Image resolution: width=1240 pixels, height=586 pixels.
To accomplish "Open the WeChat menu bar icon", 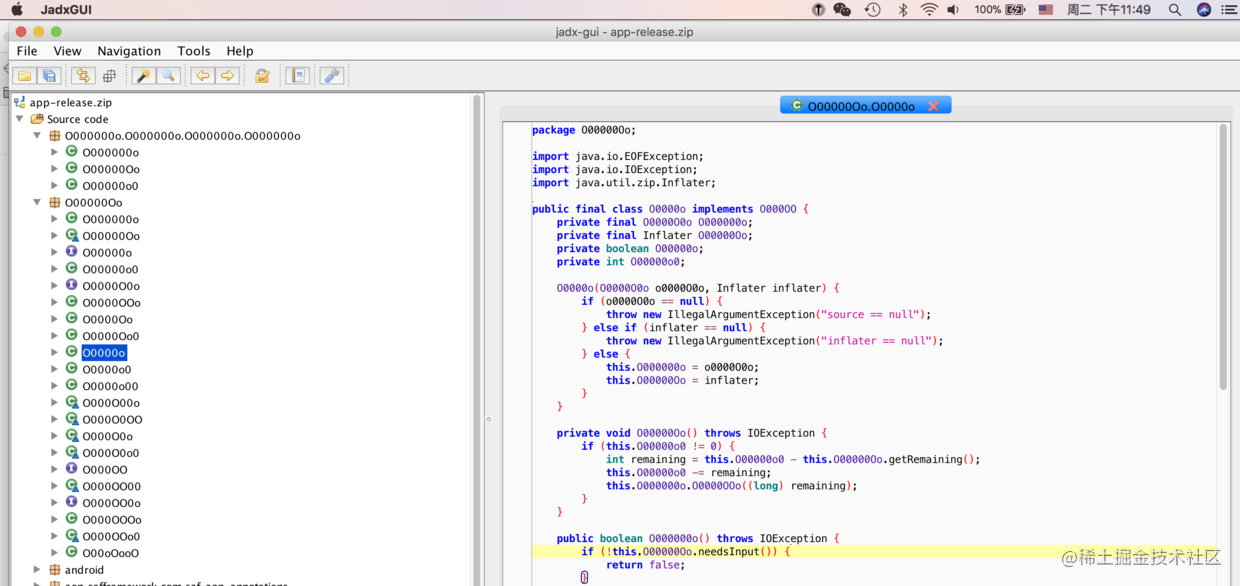I will coord(842,9).
